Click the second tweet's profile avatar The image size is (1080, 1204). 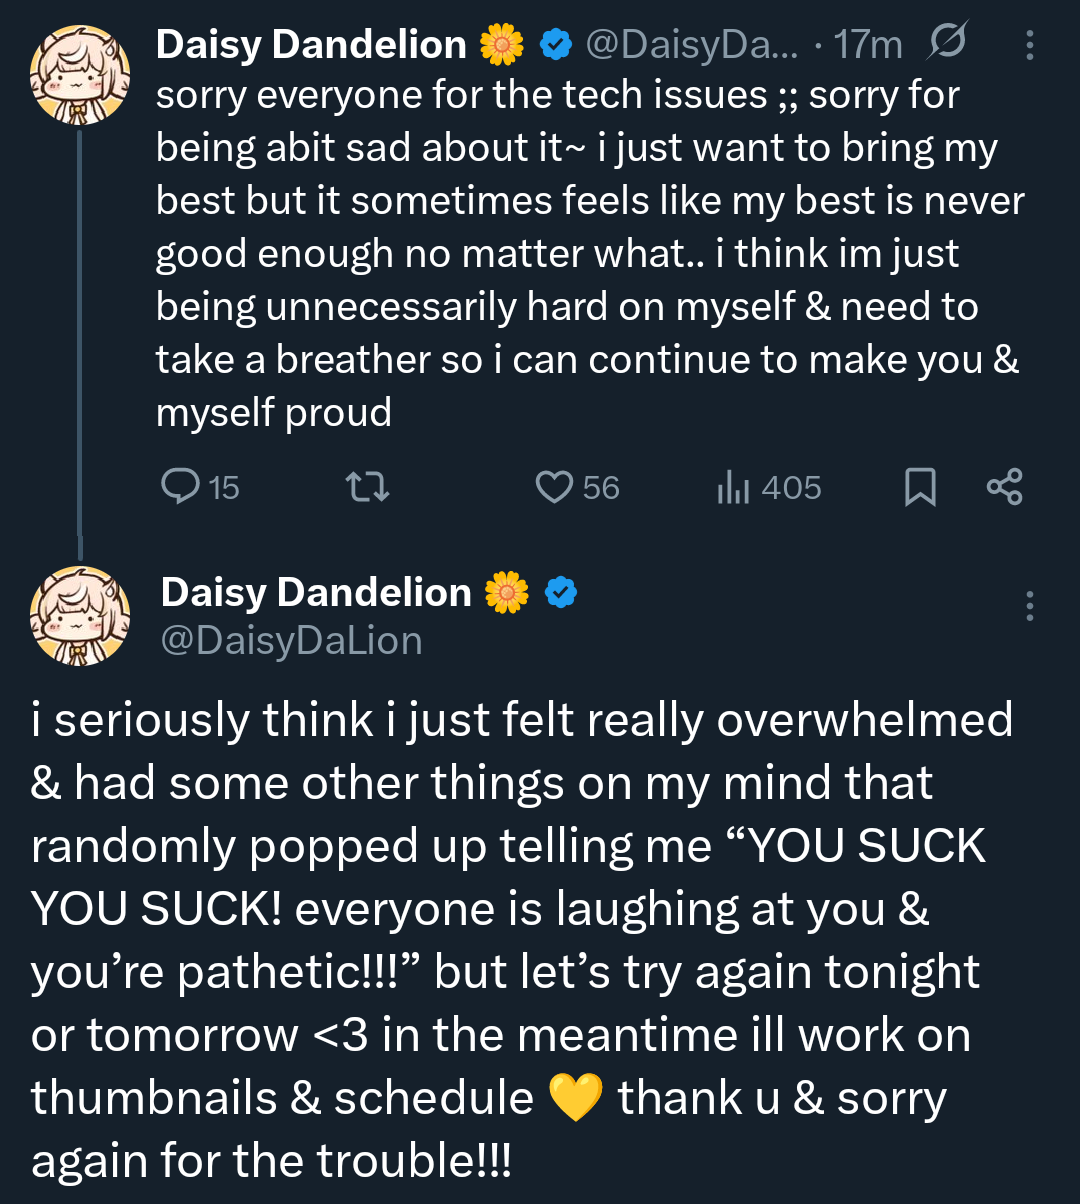tap(80, 616)
